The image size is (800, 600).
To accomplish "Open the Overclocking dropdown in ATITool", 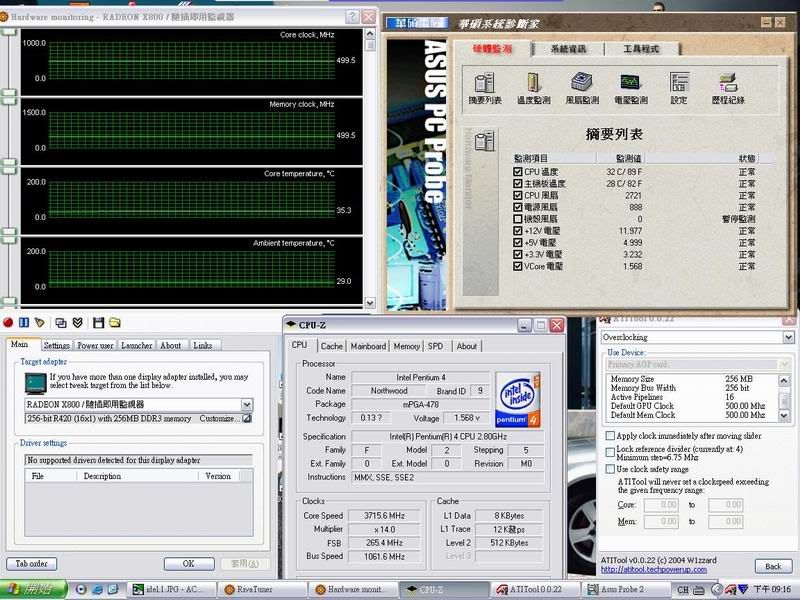I will 788,338.
